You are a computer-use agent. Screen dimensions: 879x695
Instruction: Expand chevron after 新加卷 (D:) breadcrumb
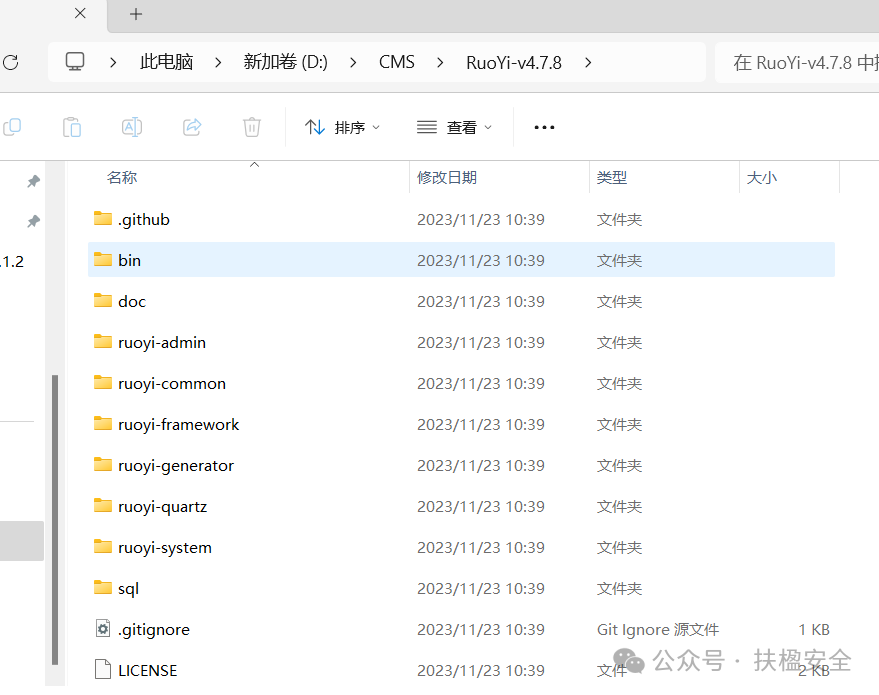[353, 63]
